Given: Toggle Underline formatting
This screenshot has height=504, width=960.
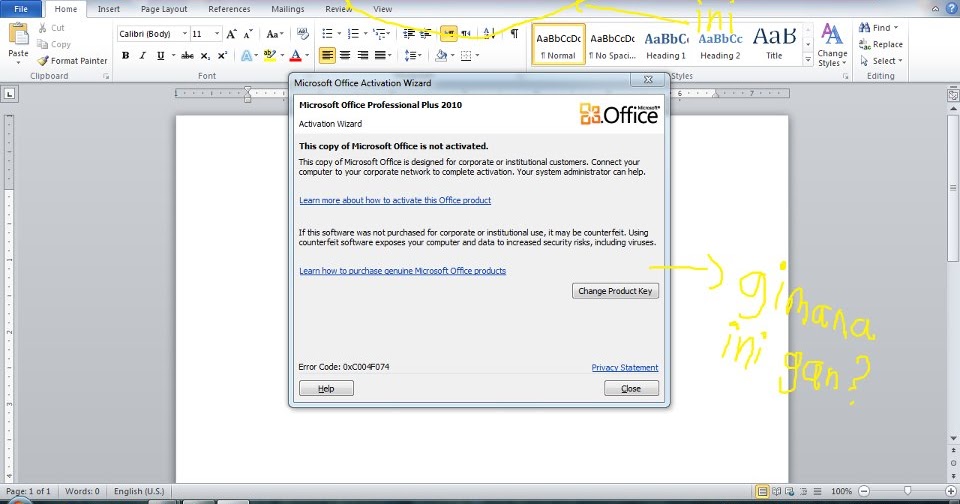Looking at the screenshot, I should pyautogui.click(x=160, y=56).
